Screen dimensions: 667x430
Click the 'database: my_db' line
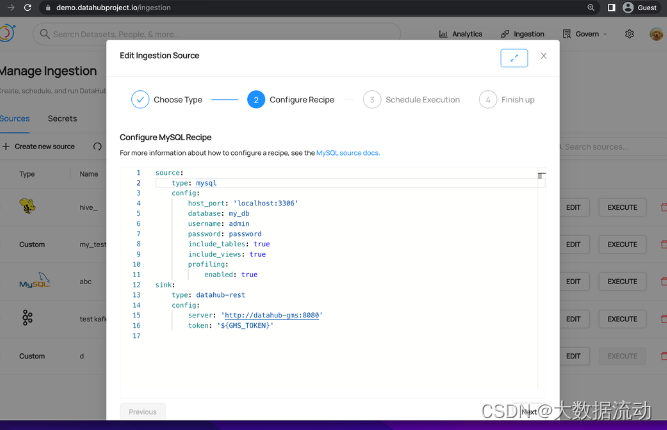[x=219, y=214]
